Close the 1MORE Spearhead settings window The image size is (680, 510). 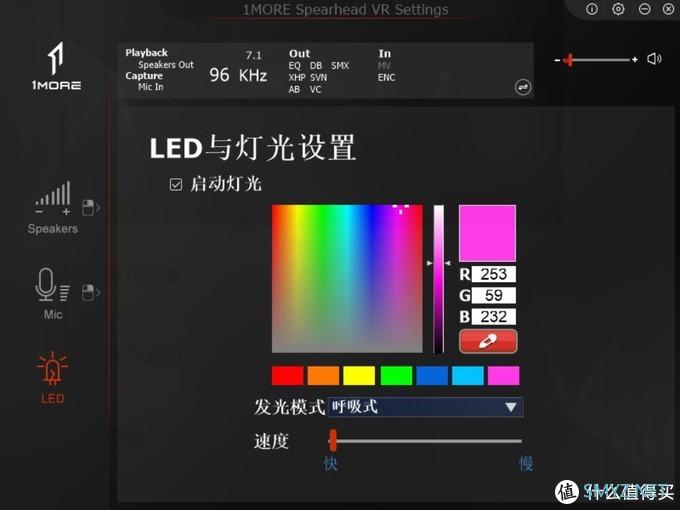click(x=669, y=9)
